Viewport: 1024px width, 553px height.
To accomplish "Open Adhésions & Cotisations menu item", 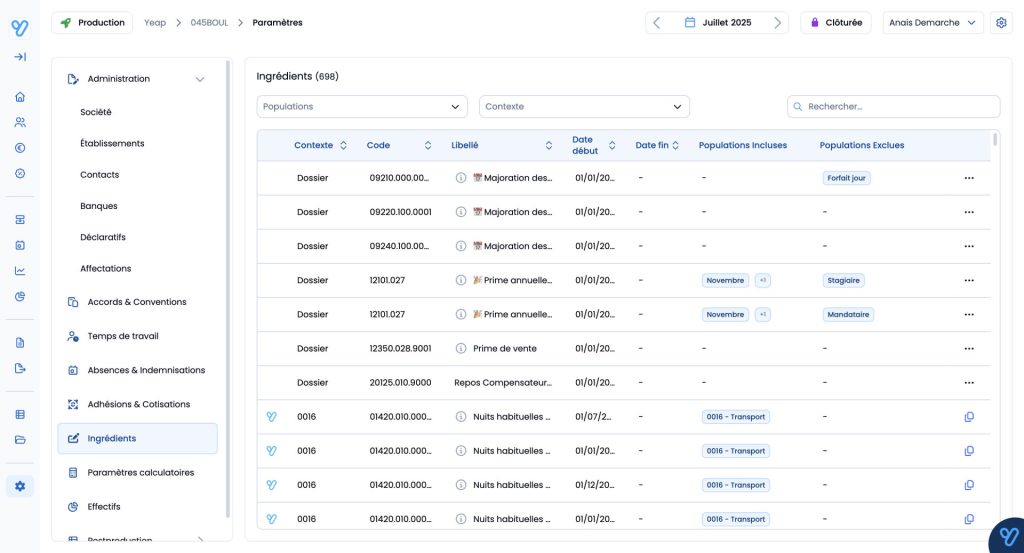I will point(138,404).
